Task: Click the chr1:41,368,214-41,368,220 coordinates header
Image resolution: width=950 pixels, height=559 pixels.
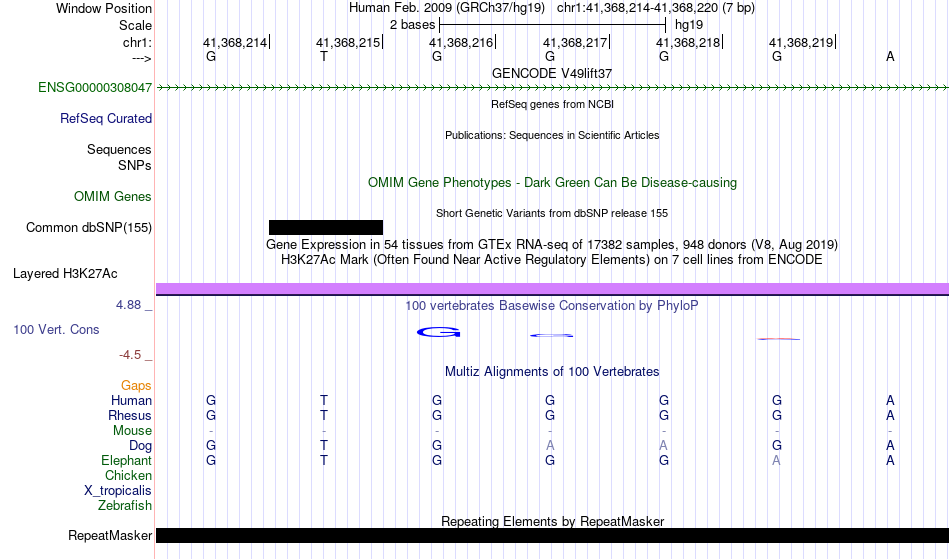Action: [656, 8]
